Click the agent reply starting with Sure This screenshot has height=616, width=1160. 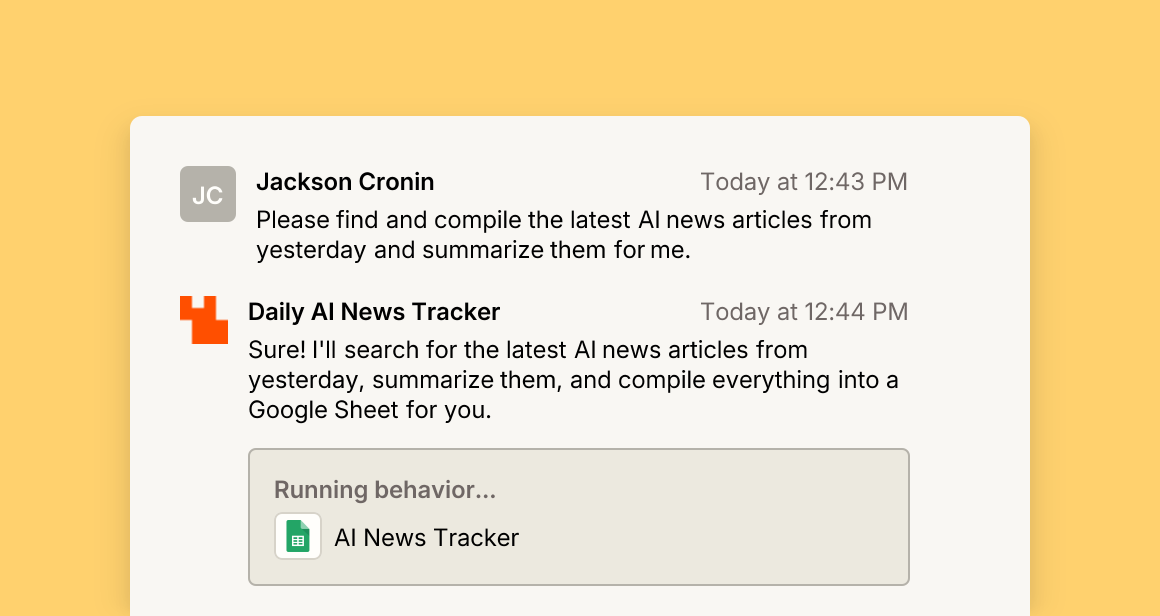coord(573,379)
